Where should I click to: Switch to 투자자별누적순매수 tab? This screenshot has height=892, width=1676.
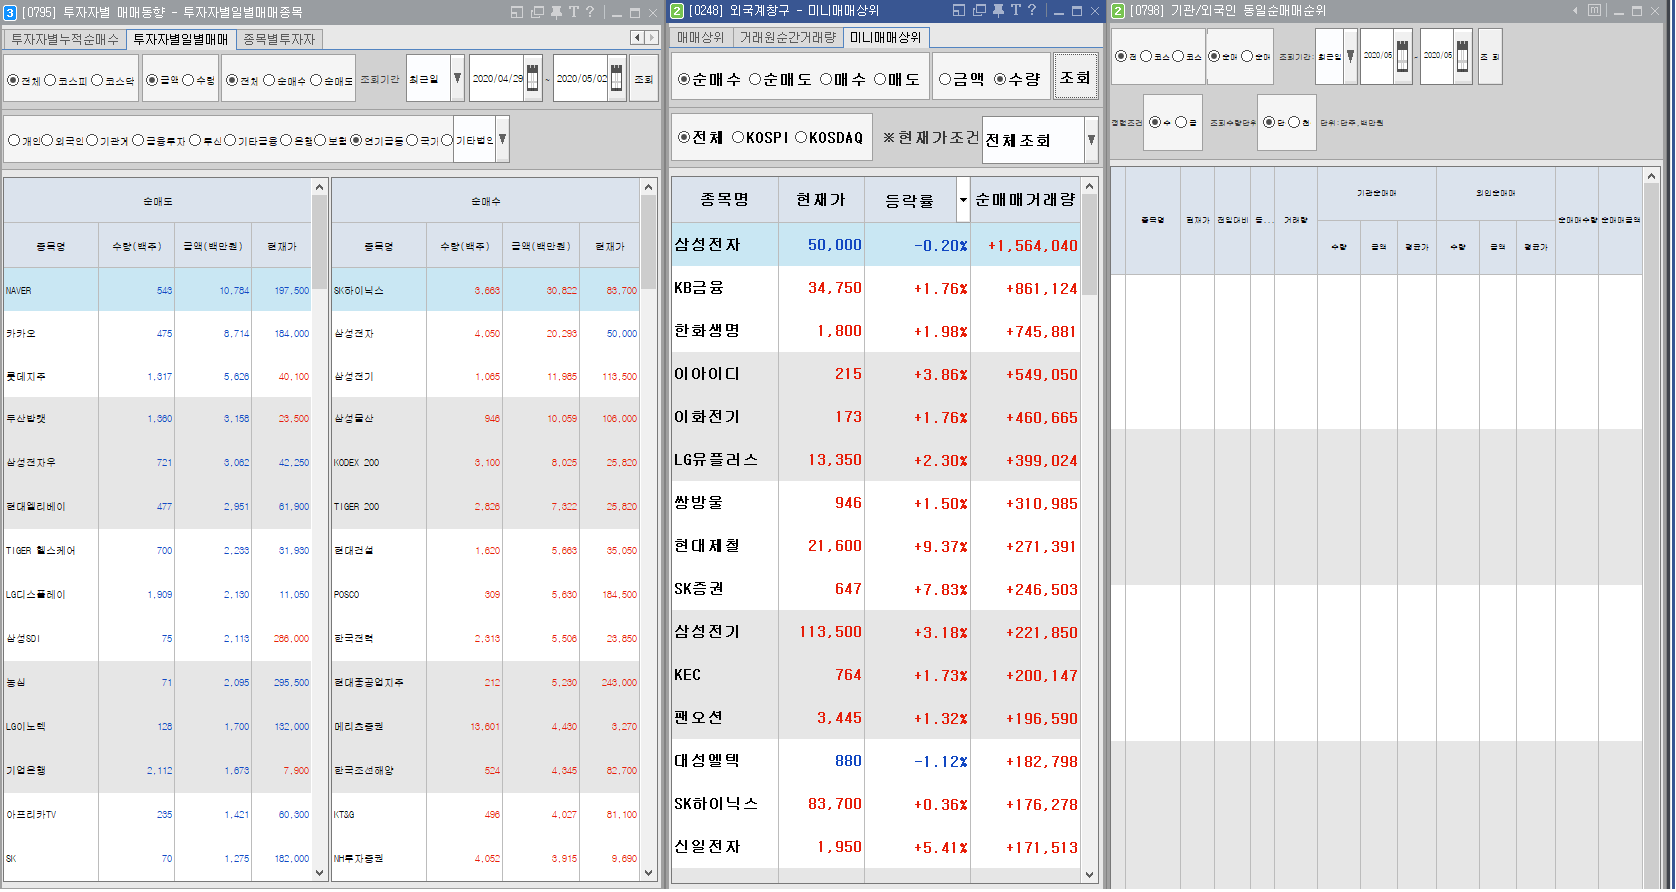point(65,39)
